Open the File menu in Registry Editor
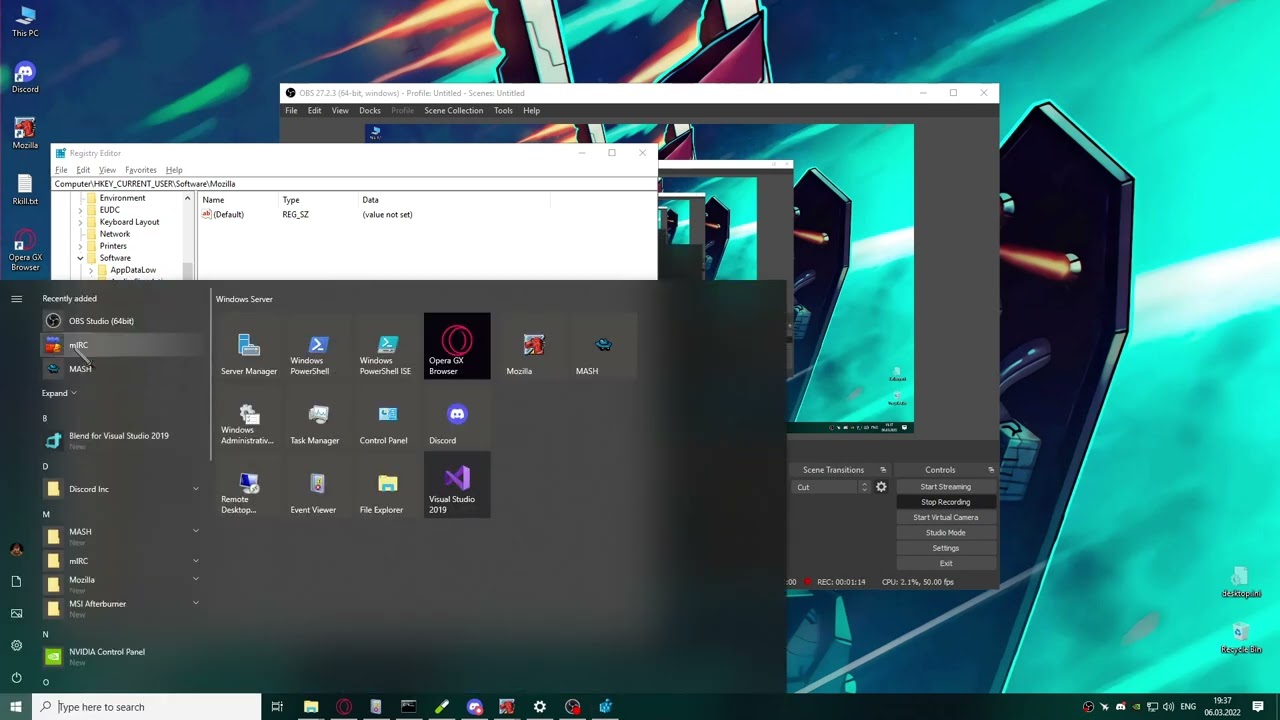1280x720 pixels. [61, 170]
